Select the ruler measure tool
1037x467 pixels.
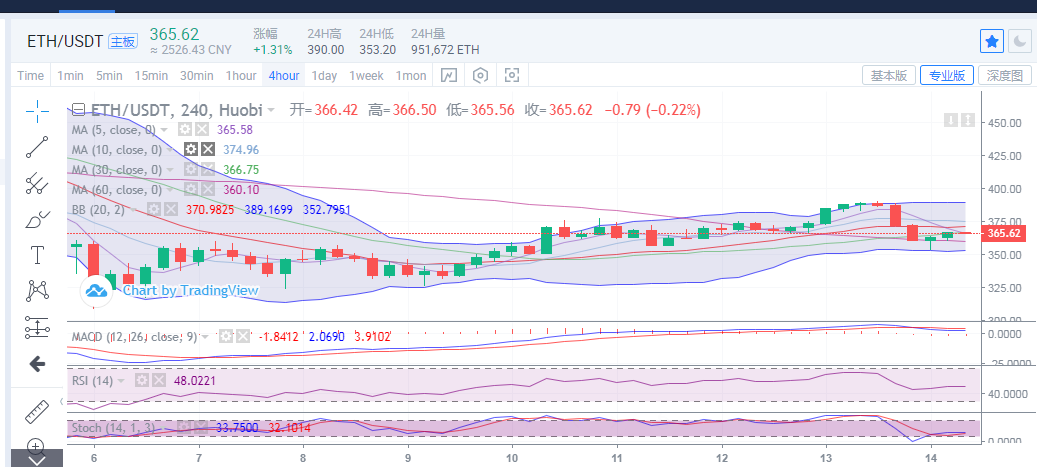pos(38,411)
